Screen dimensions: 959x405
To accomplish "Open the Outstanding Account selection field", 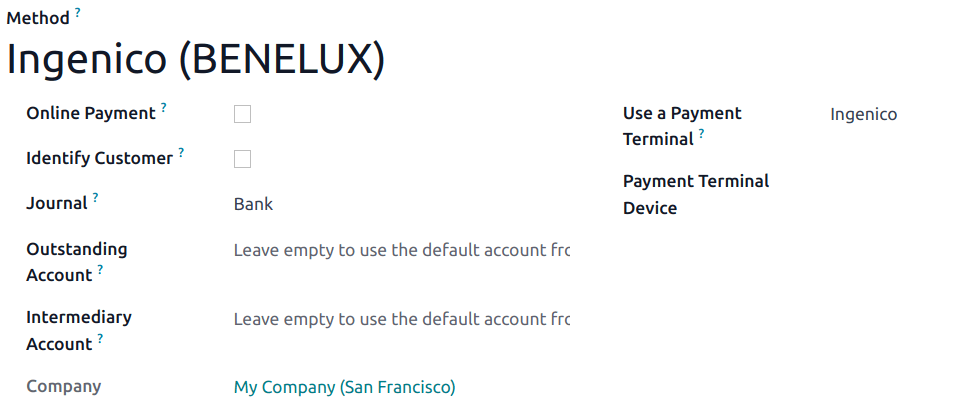I will [x=400, y=250].
